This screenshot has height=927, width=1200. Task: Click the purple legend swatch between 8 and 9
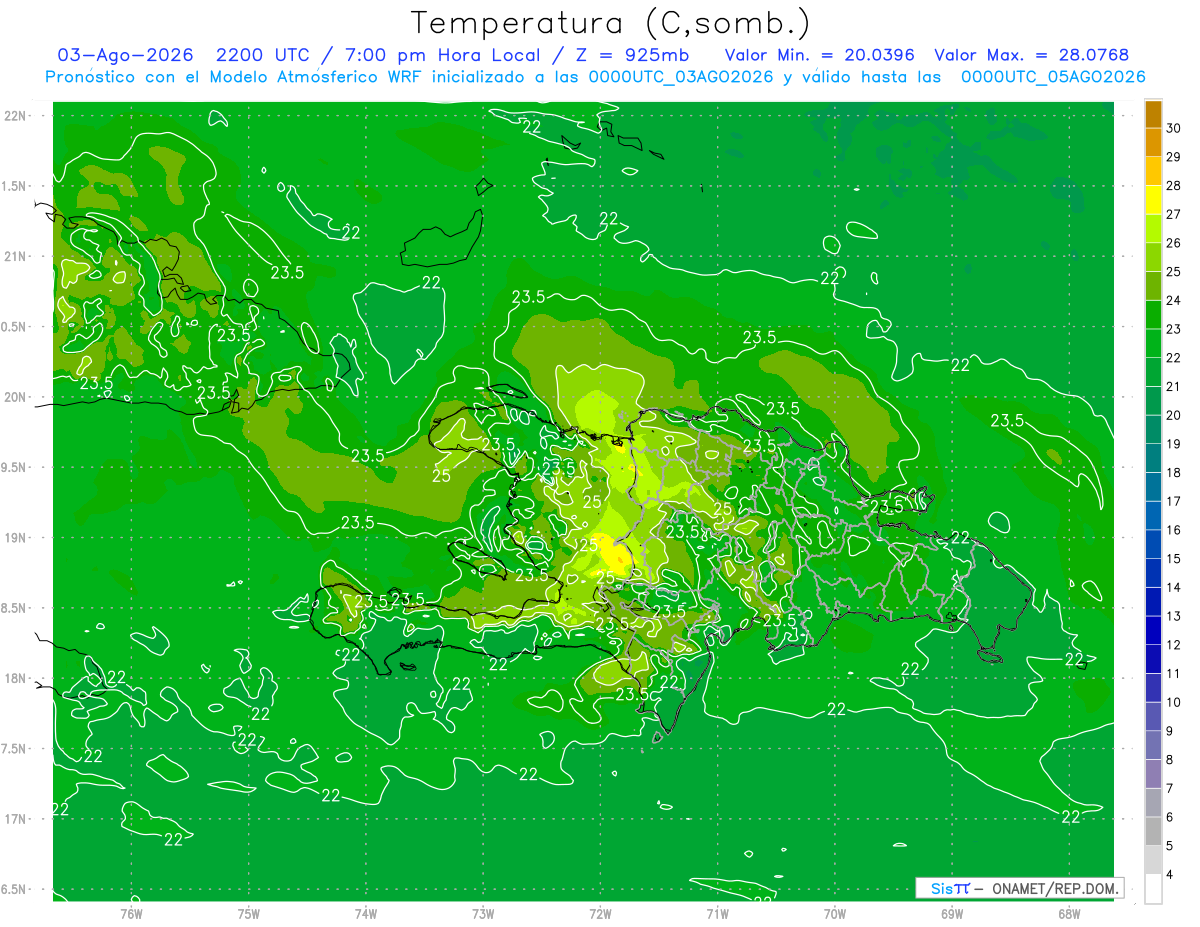1153,745
